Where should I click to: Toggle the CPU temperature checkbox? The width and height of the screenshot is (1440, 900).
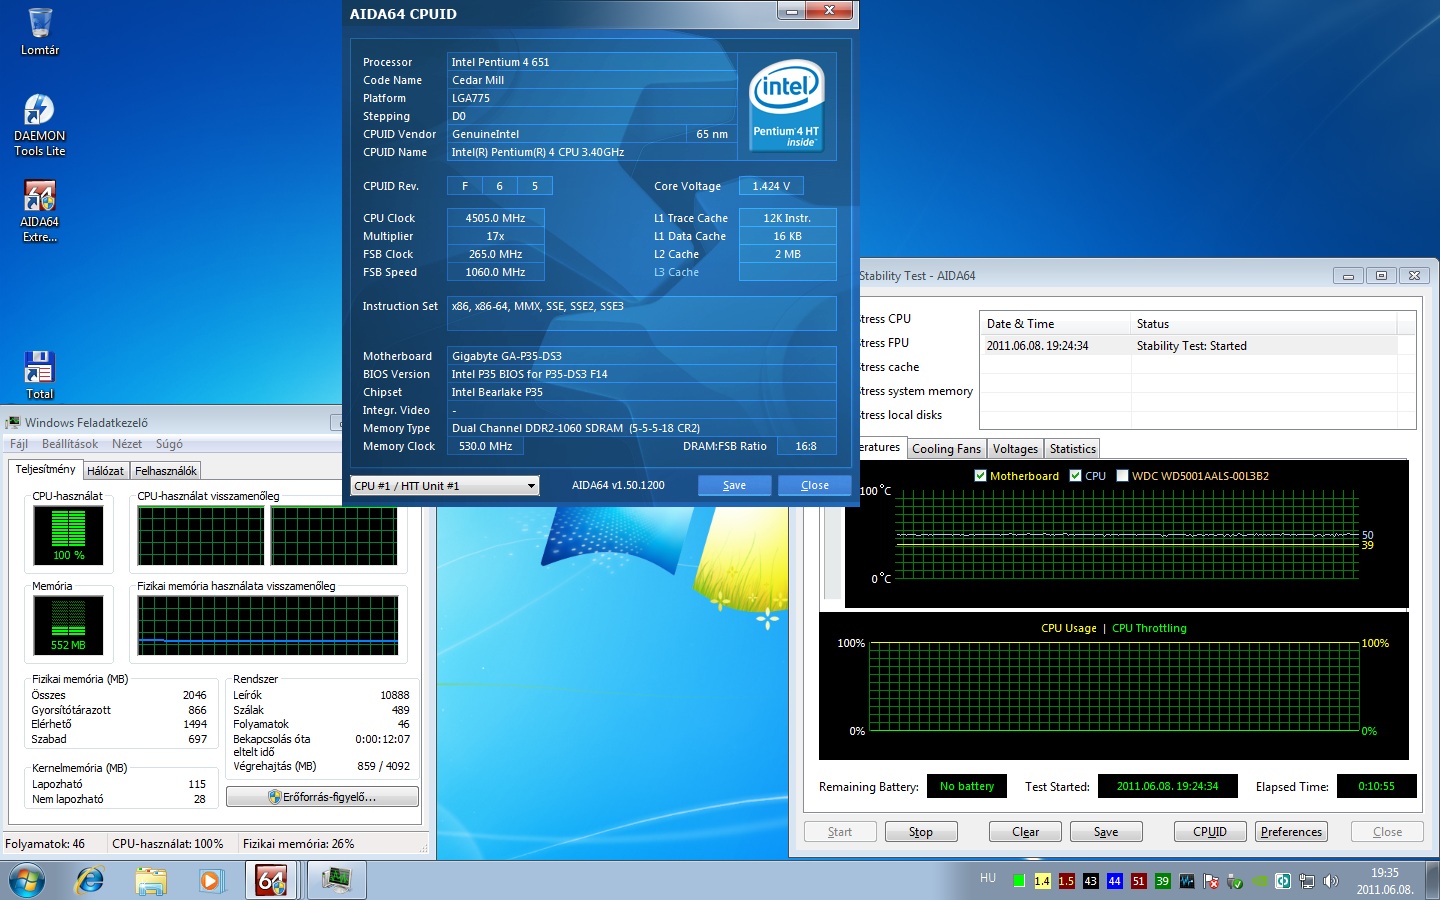pyautogui.click(x=1076, y=476)
